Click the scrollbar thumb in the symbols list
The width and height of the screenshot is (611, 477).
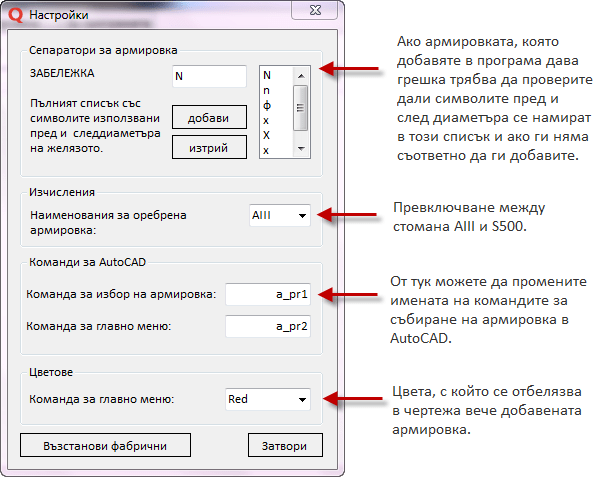[x=301, y=105]
